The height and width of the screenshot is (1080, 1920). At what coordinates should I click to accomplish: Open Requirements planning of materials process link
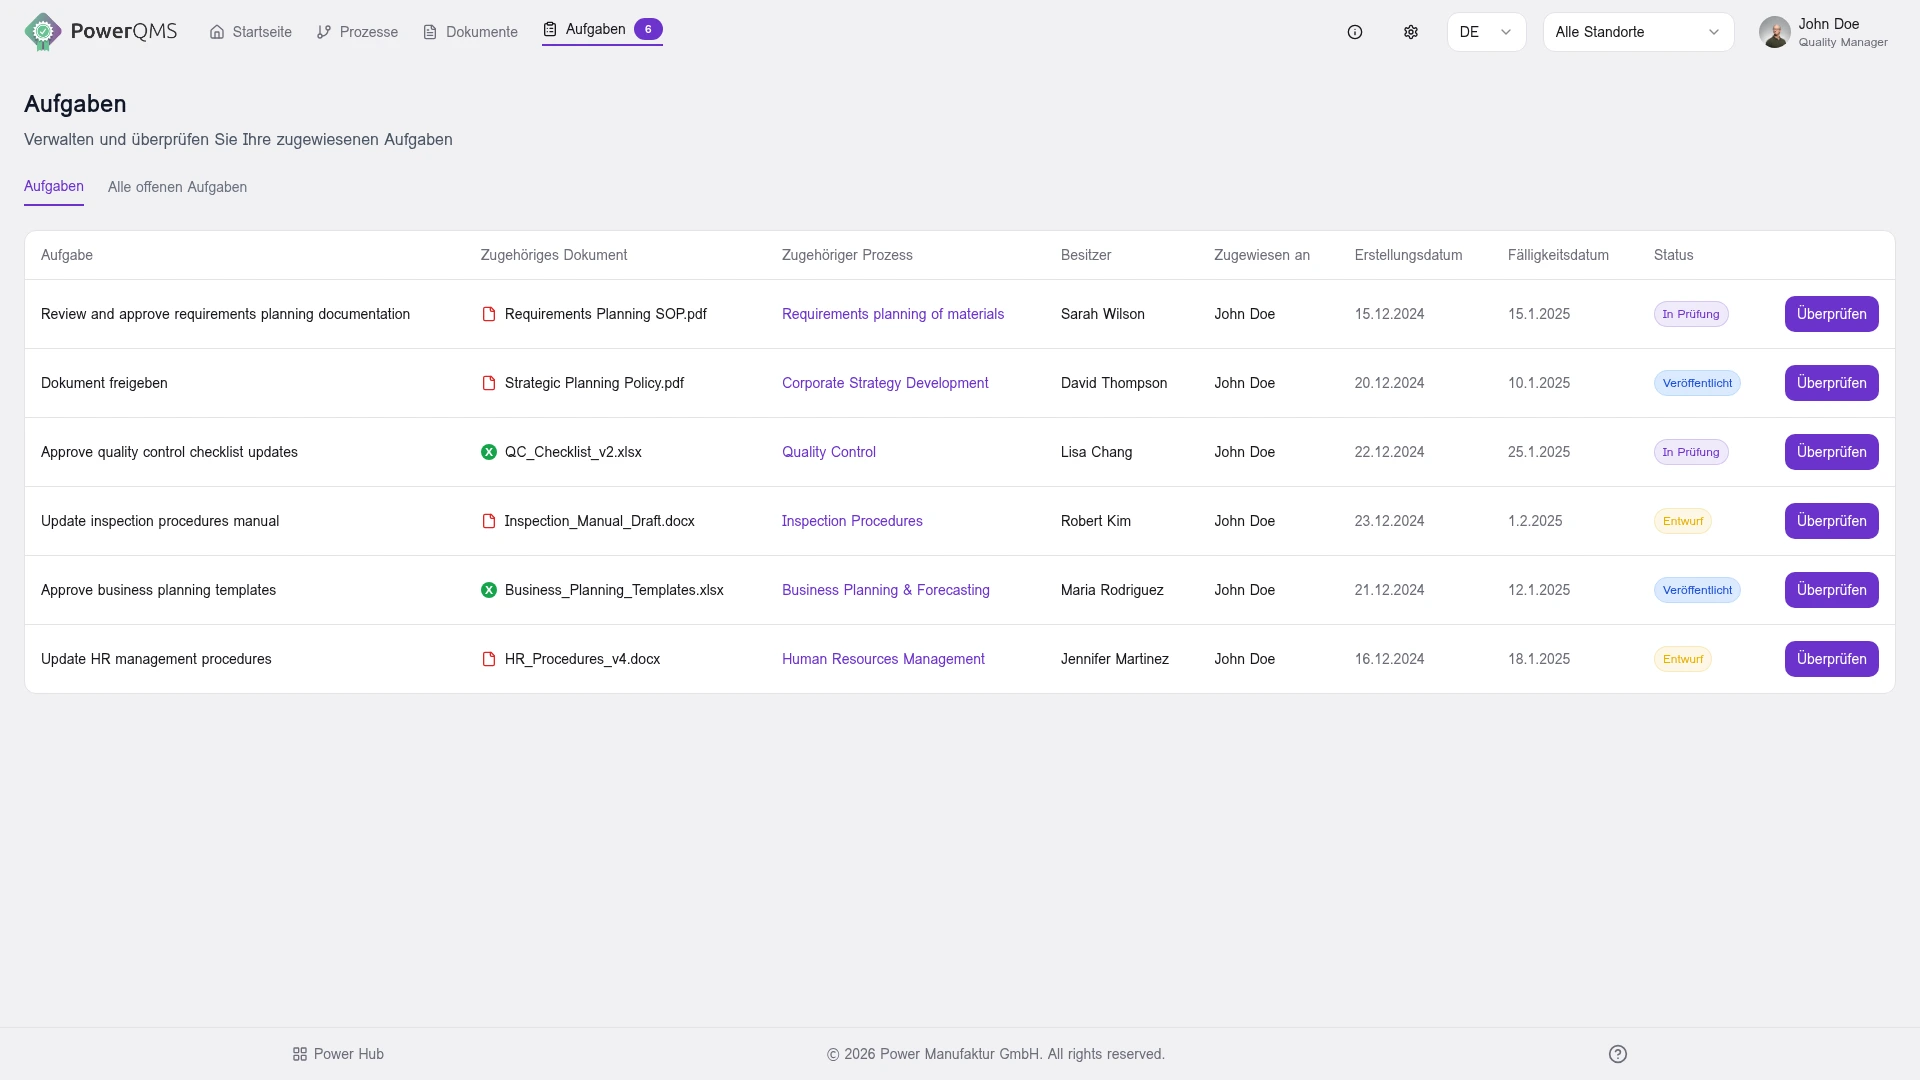893,314
